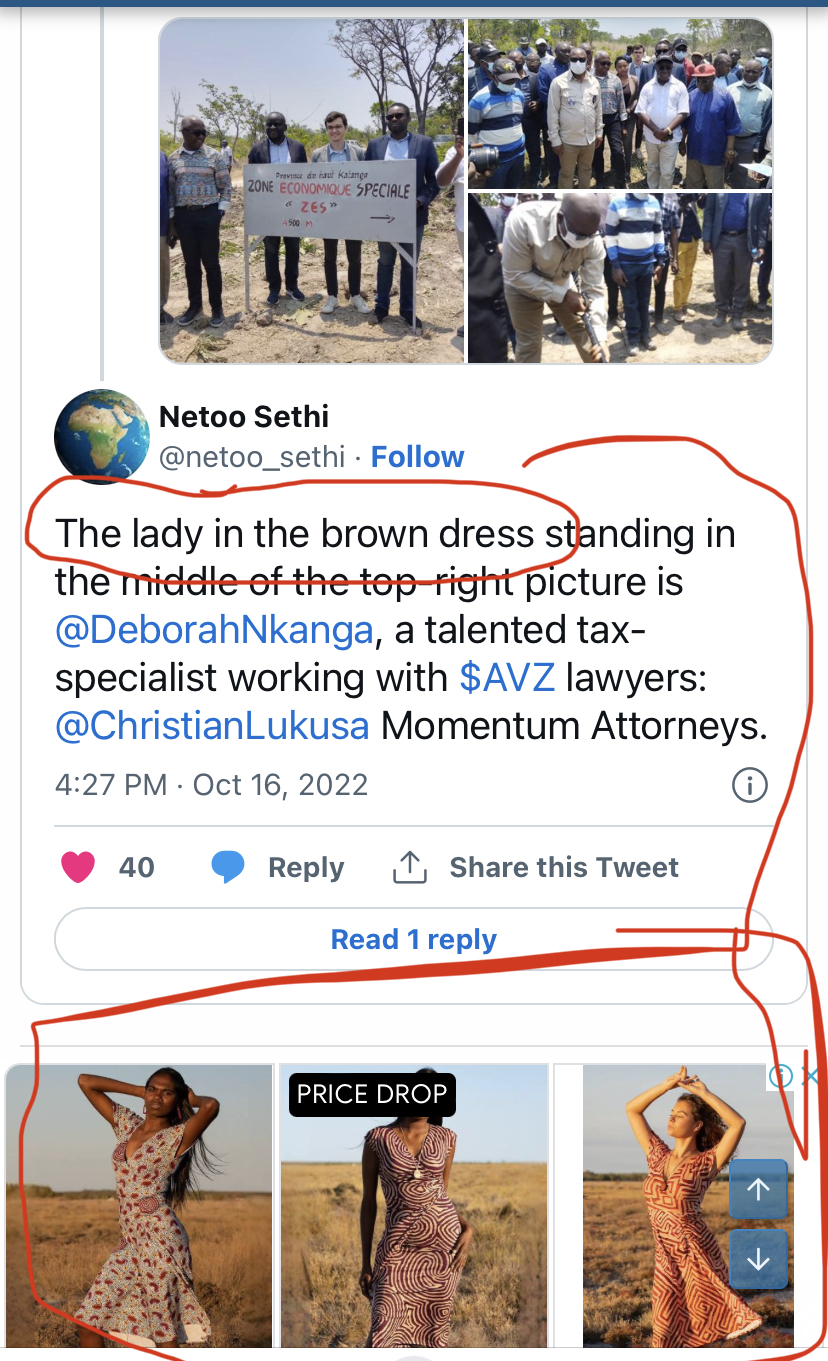Click the AdChoices icon on the ad
Viewport: 828px width, 1361px height.
tap(781, 1076)
